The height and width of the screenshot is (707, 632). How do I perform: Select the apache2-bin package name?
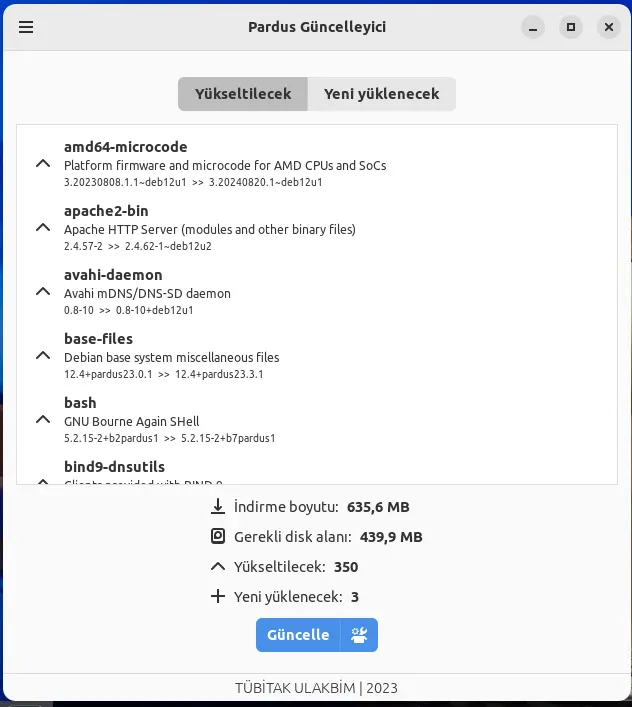point(106,211)
